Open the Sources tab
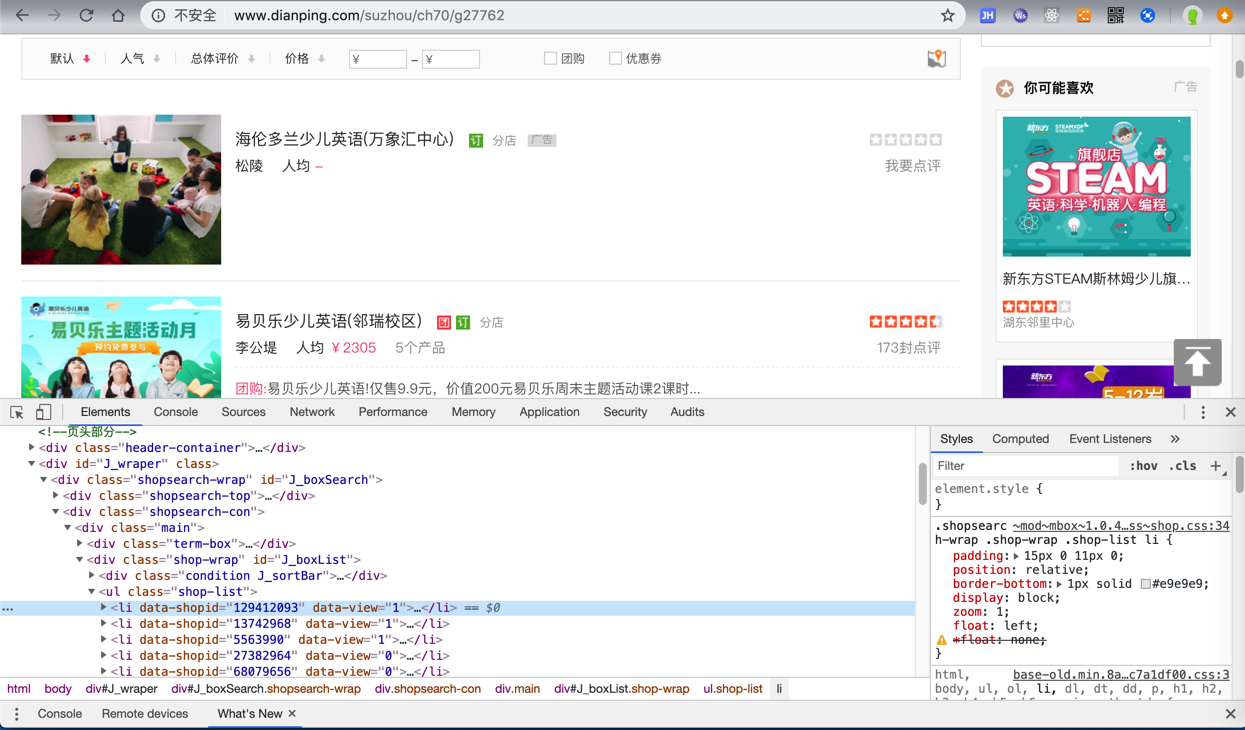 (243, 412)
